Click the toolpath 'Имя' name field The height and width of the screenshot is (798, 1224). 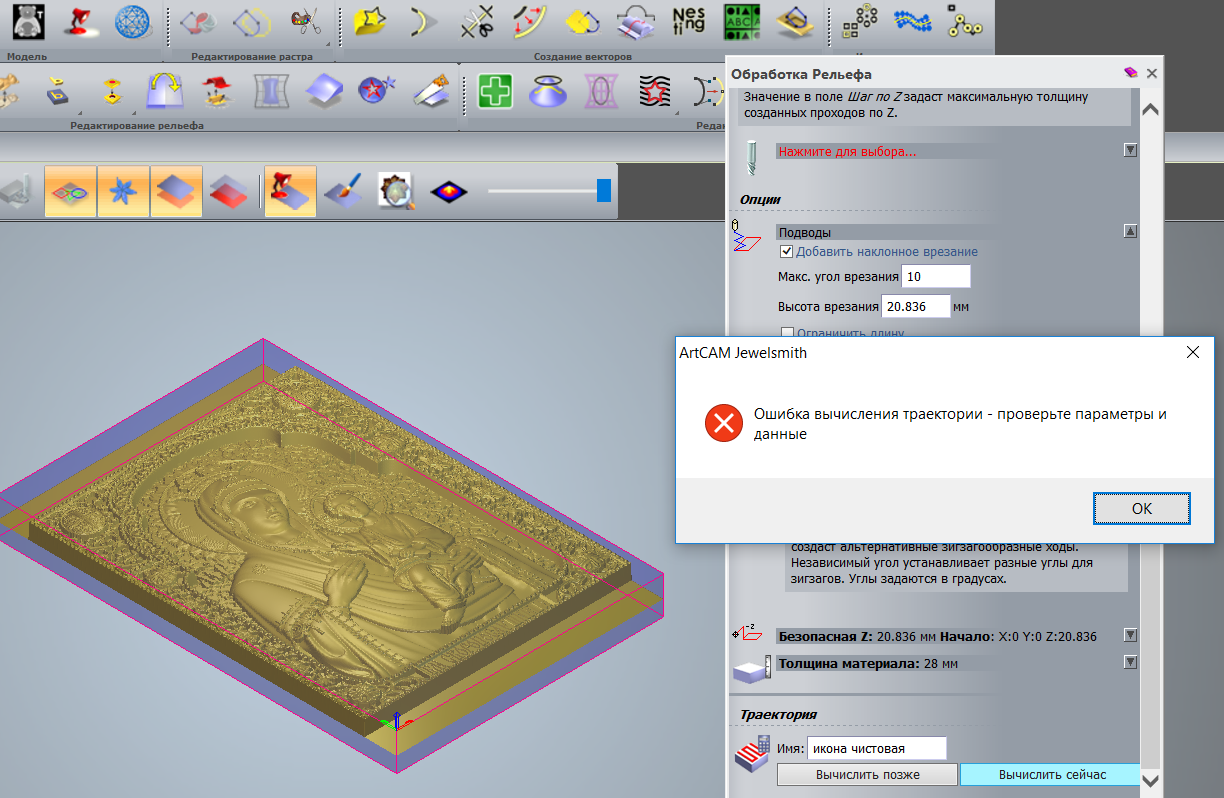876,748
